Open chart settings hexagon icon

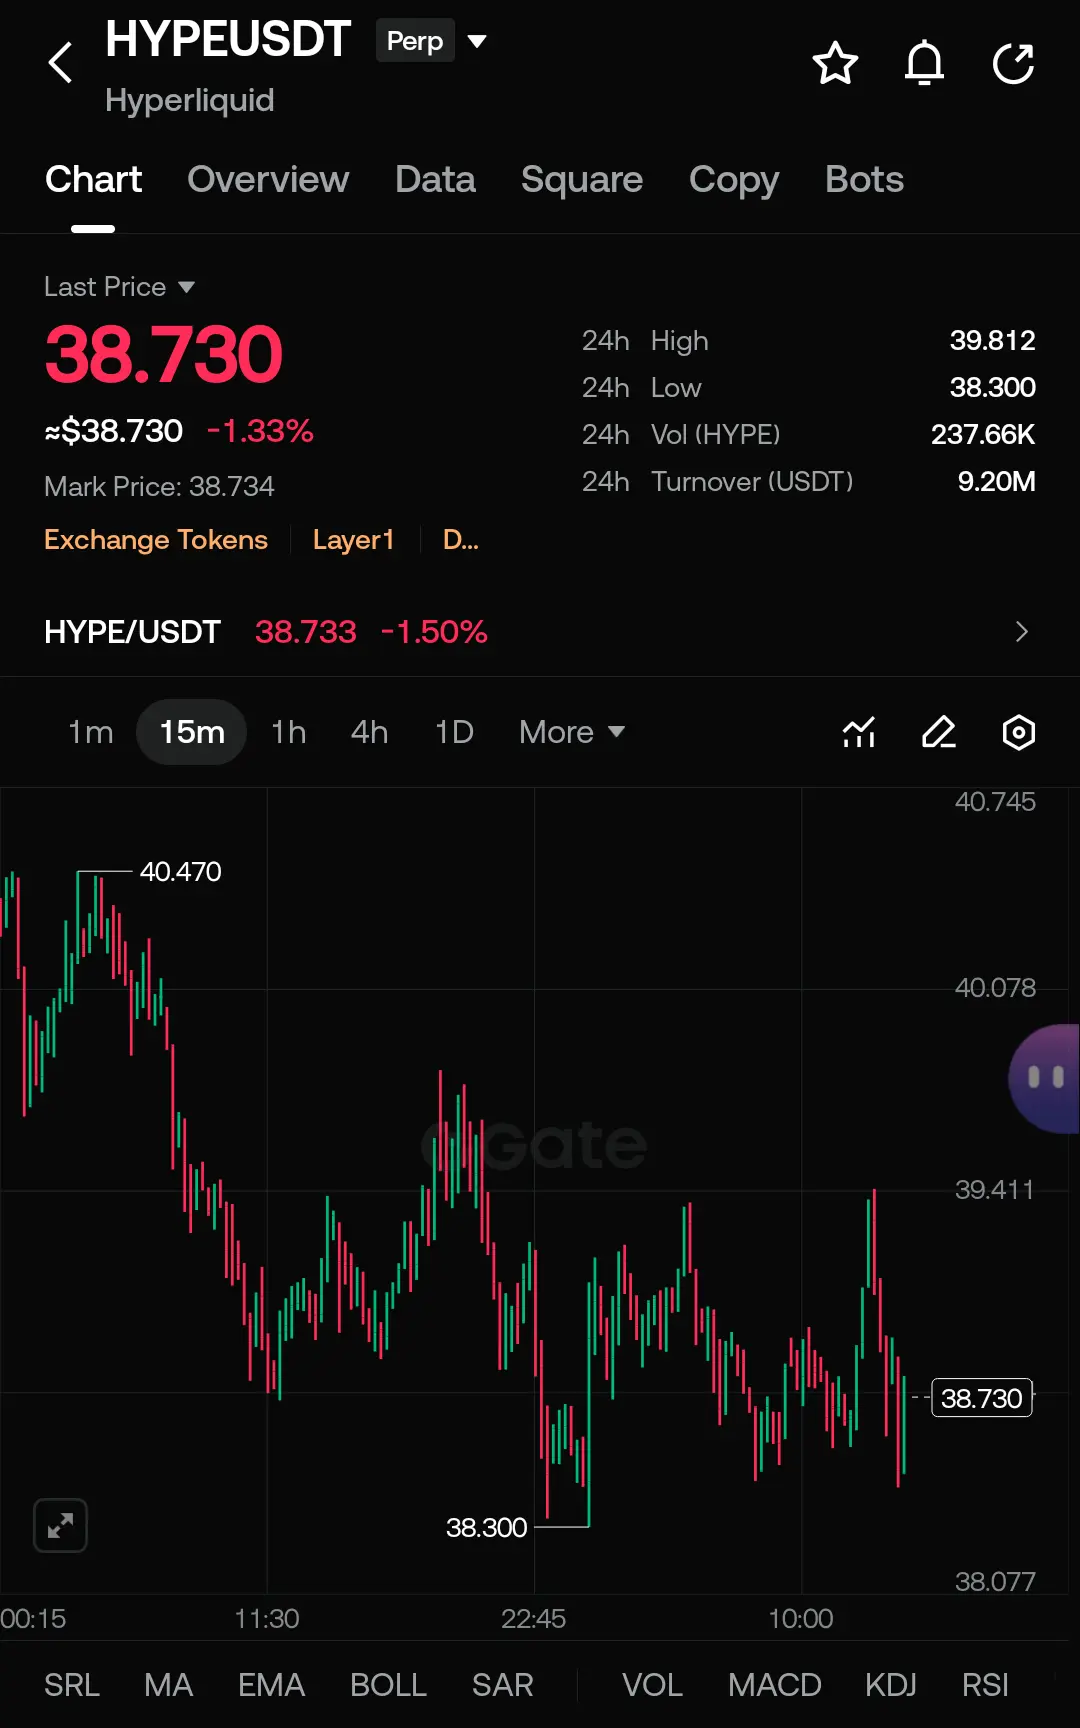tap(1019, 732)
